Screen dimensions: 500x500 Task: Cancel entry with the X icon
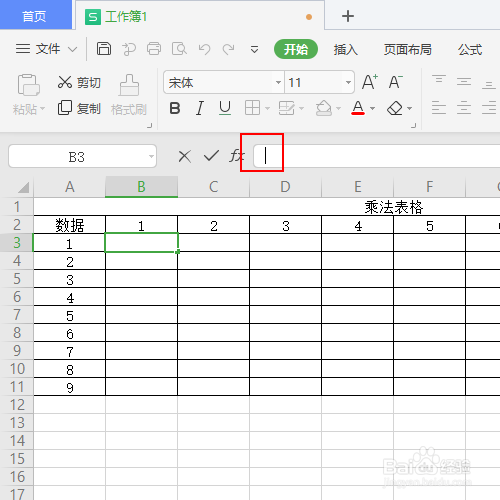point(185,156)
